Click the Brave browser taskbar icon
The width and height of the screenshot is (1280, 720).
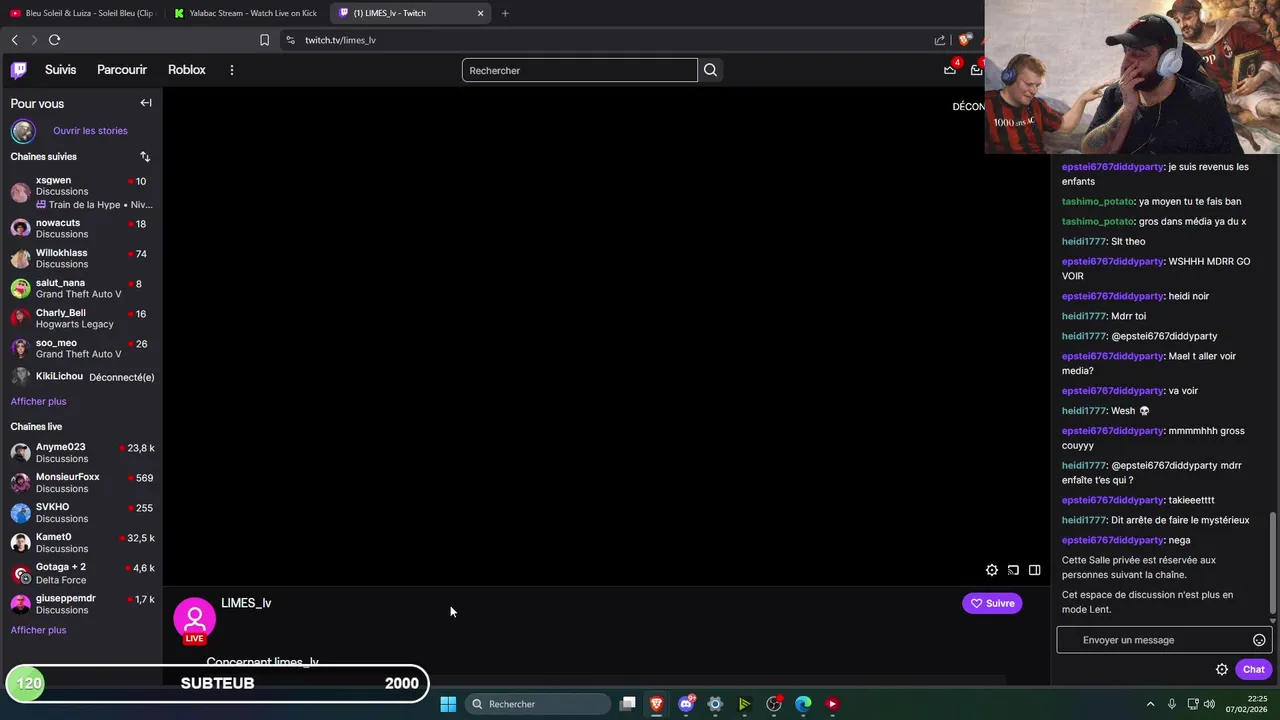(x=656, y=704)
